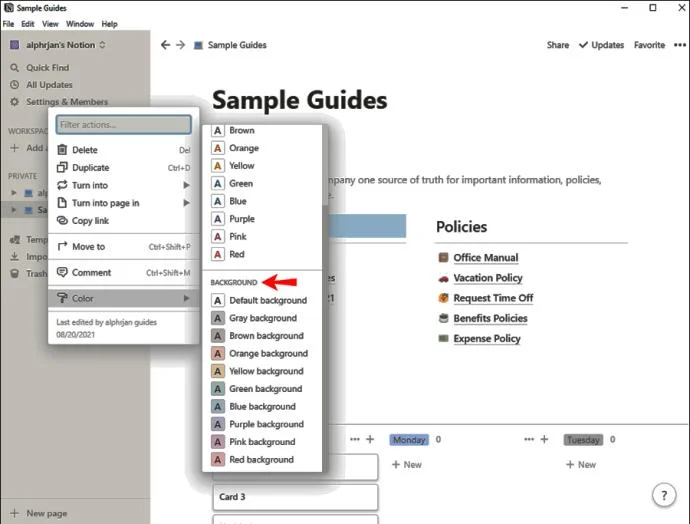Click the Delete trash icon in context menu
Viewport: 690px width, 524px height.
62,150
